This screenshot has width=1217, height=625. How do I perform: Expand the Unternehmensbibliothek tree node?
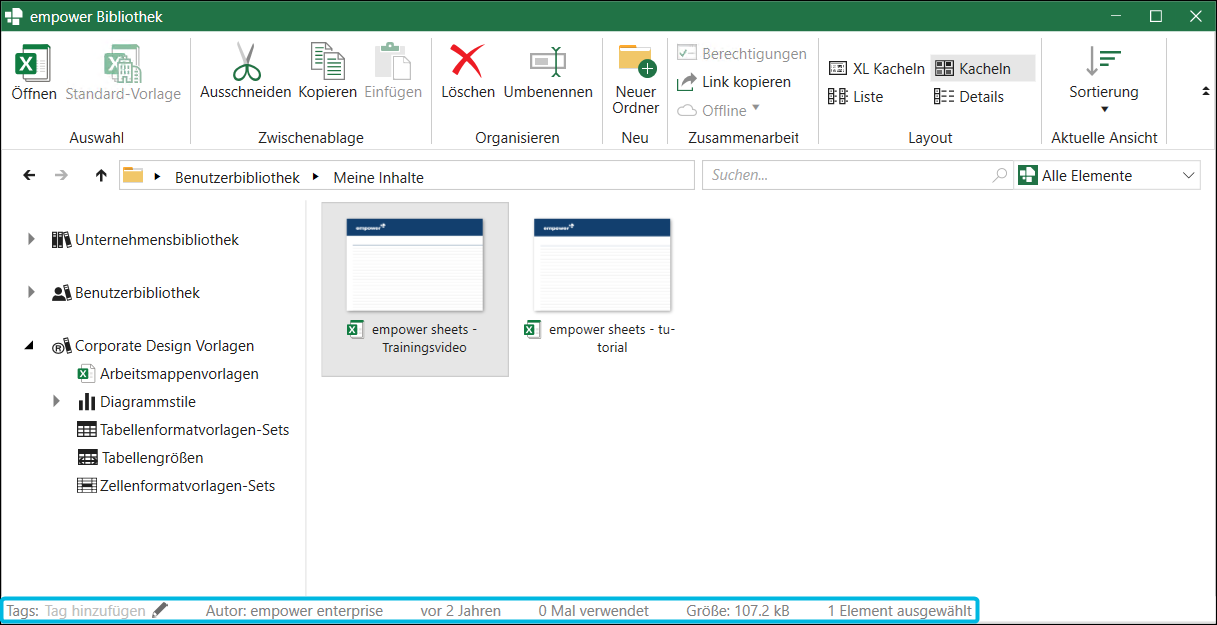pyautogui.click(x=31, y=240)
